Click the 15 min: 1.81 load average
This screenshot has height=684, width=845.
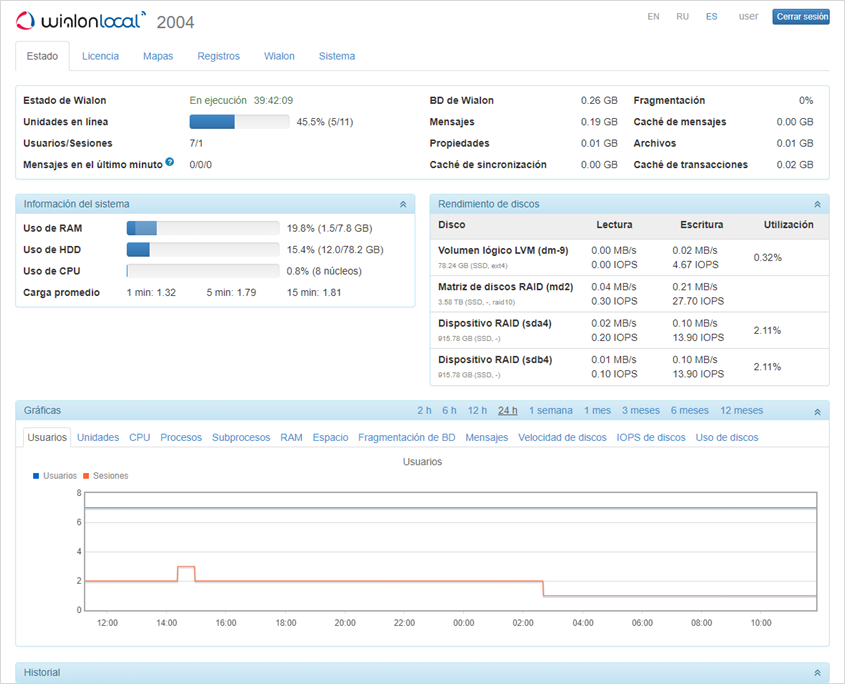tap(314, 293)
